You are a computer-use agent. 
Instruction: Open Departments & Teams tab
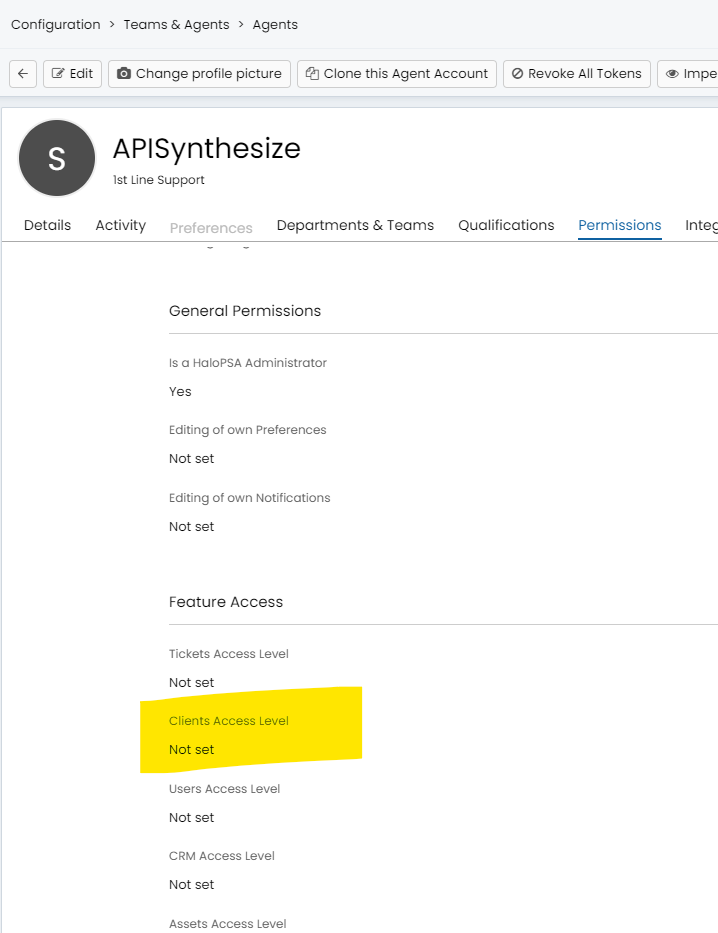(355, 225)
